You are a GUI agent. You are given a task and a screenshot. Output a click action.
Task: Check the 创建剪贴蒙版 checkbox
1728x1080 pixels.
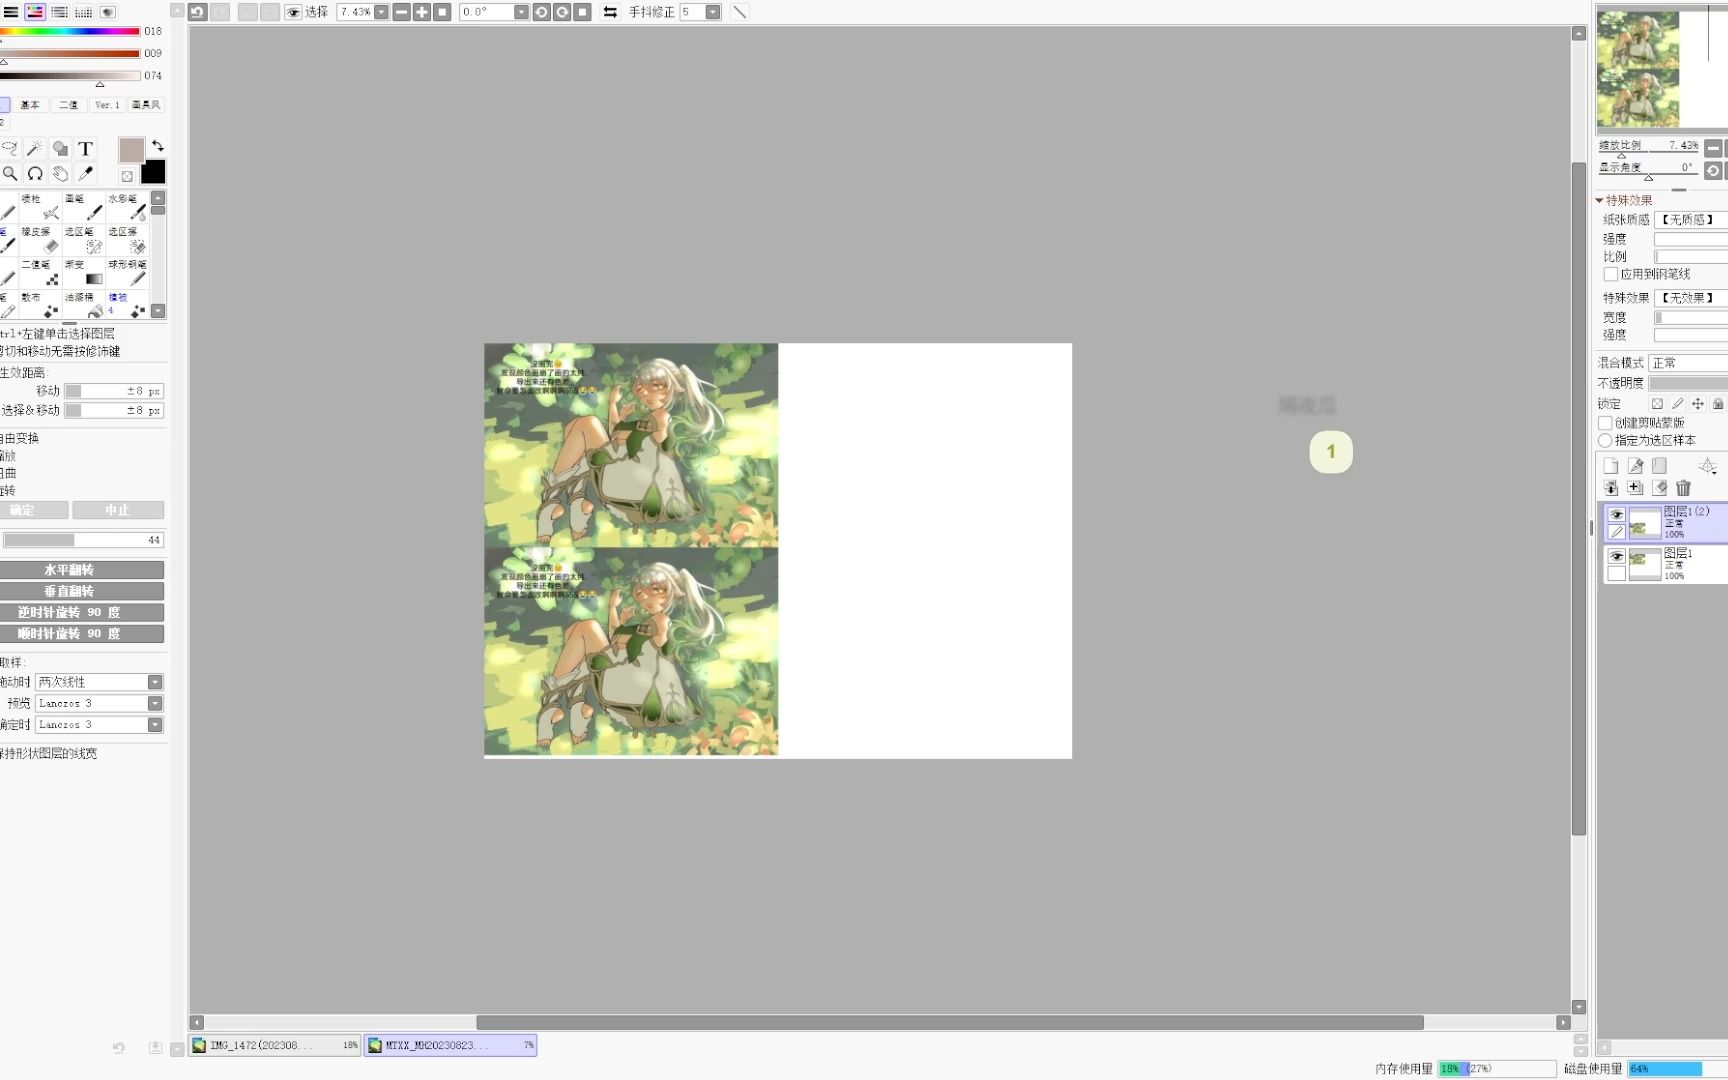tap(1605, 423)
